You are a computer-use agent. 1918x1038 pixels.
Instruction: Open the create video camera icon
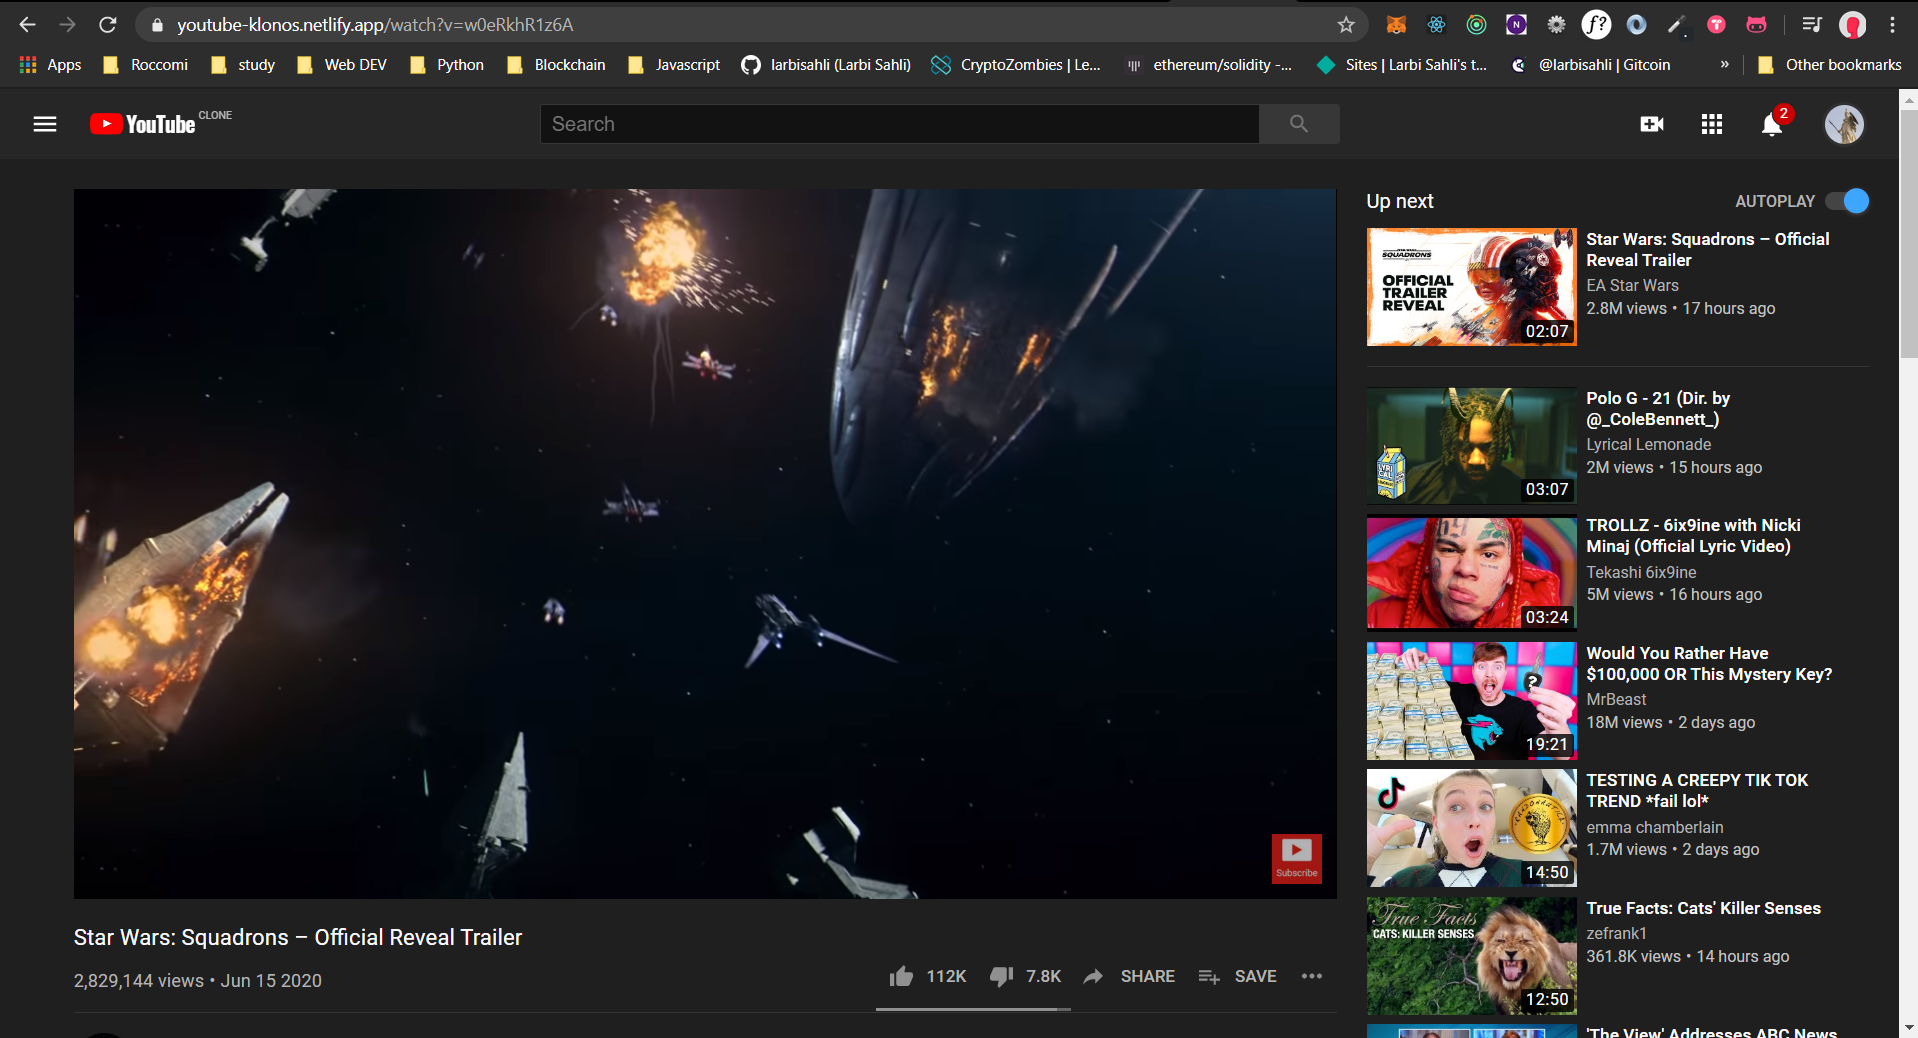click(x=1652, y=124)
